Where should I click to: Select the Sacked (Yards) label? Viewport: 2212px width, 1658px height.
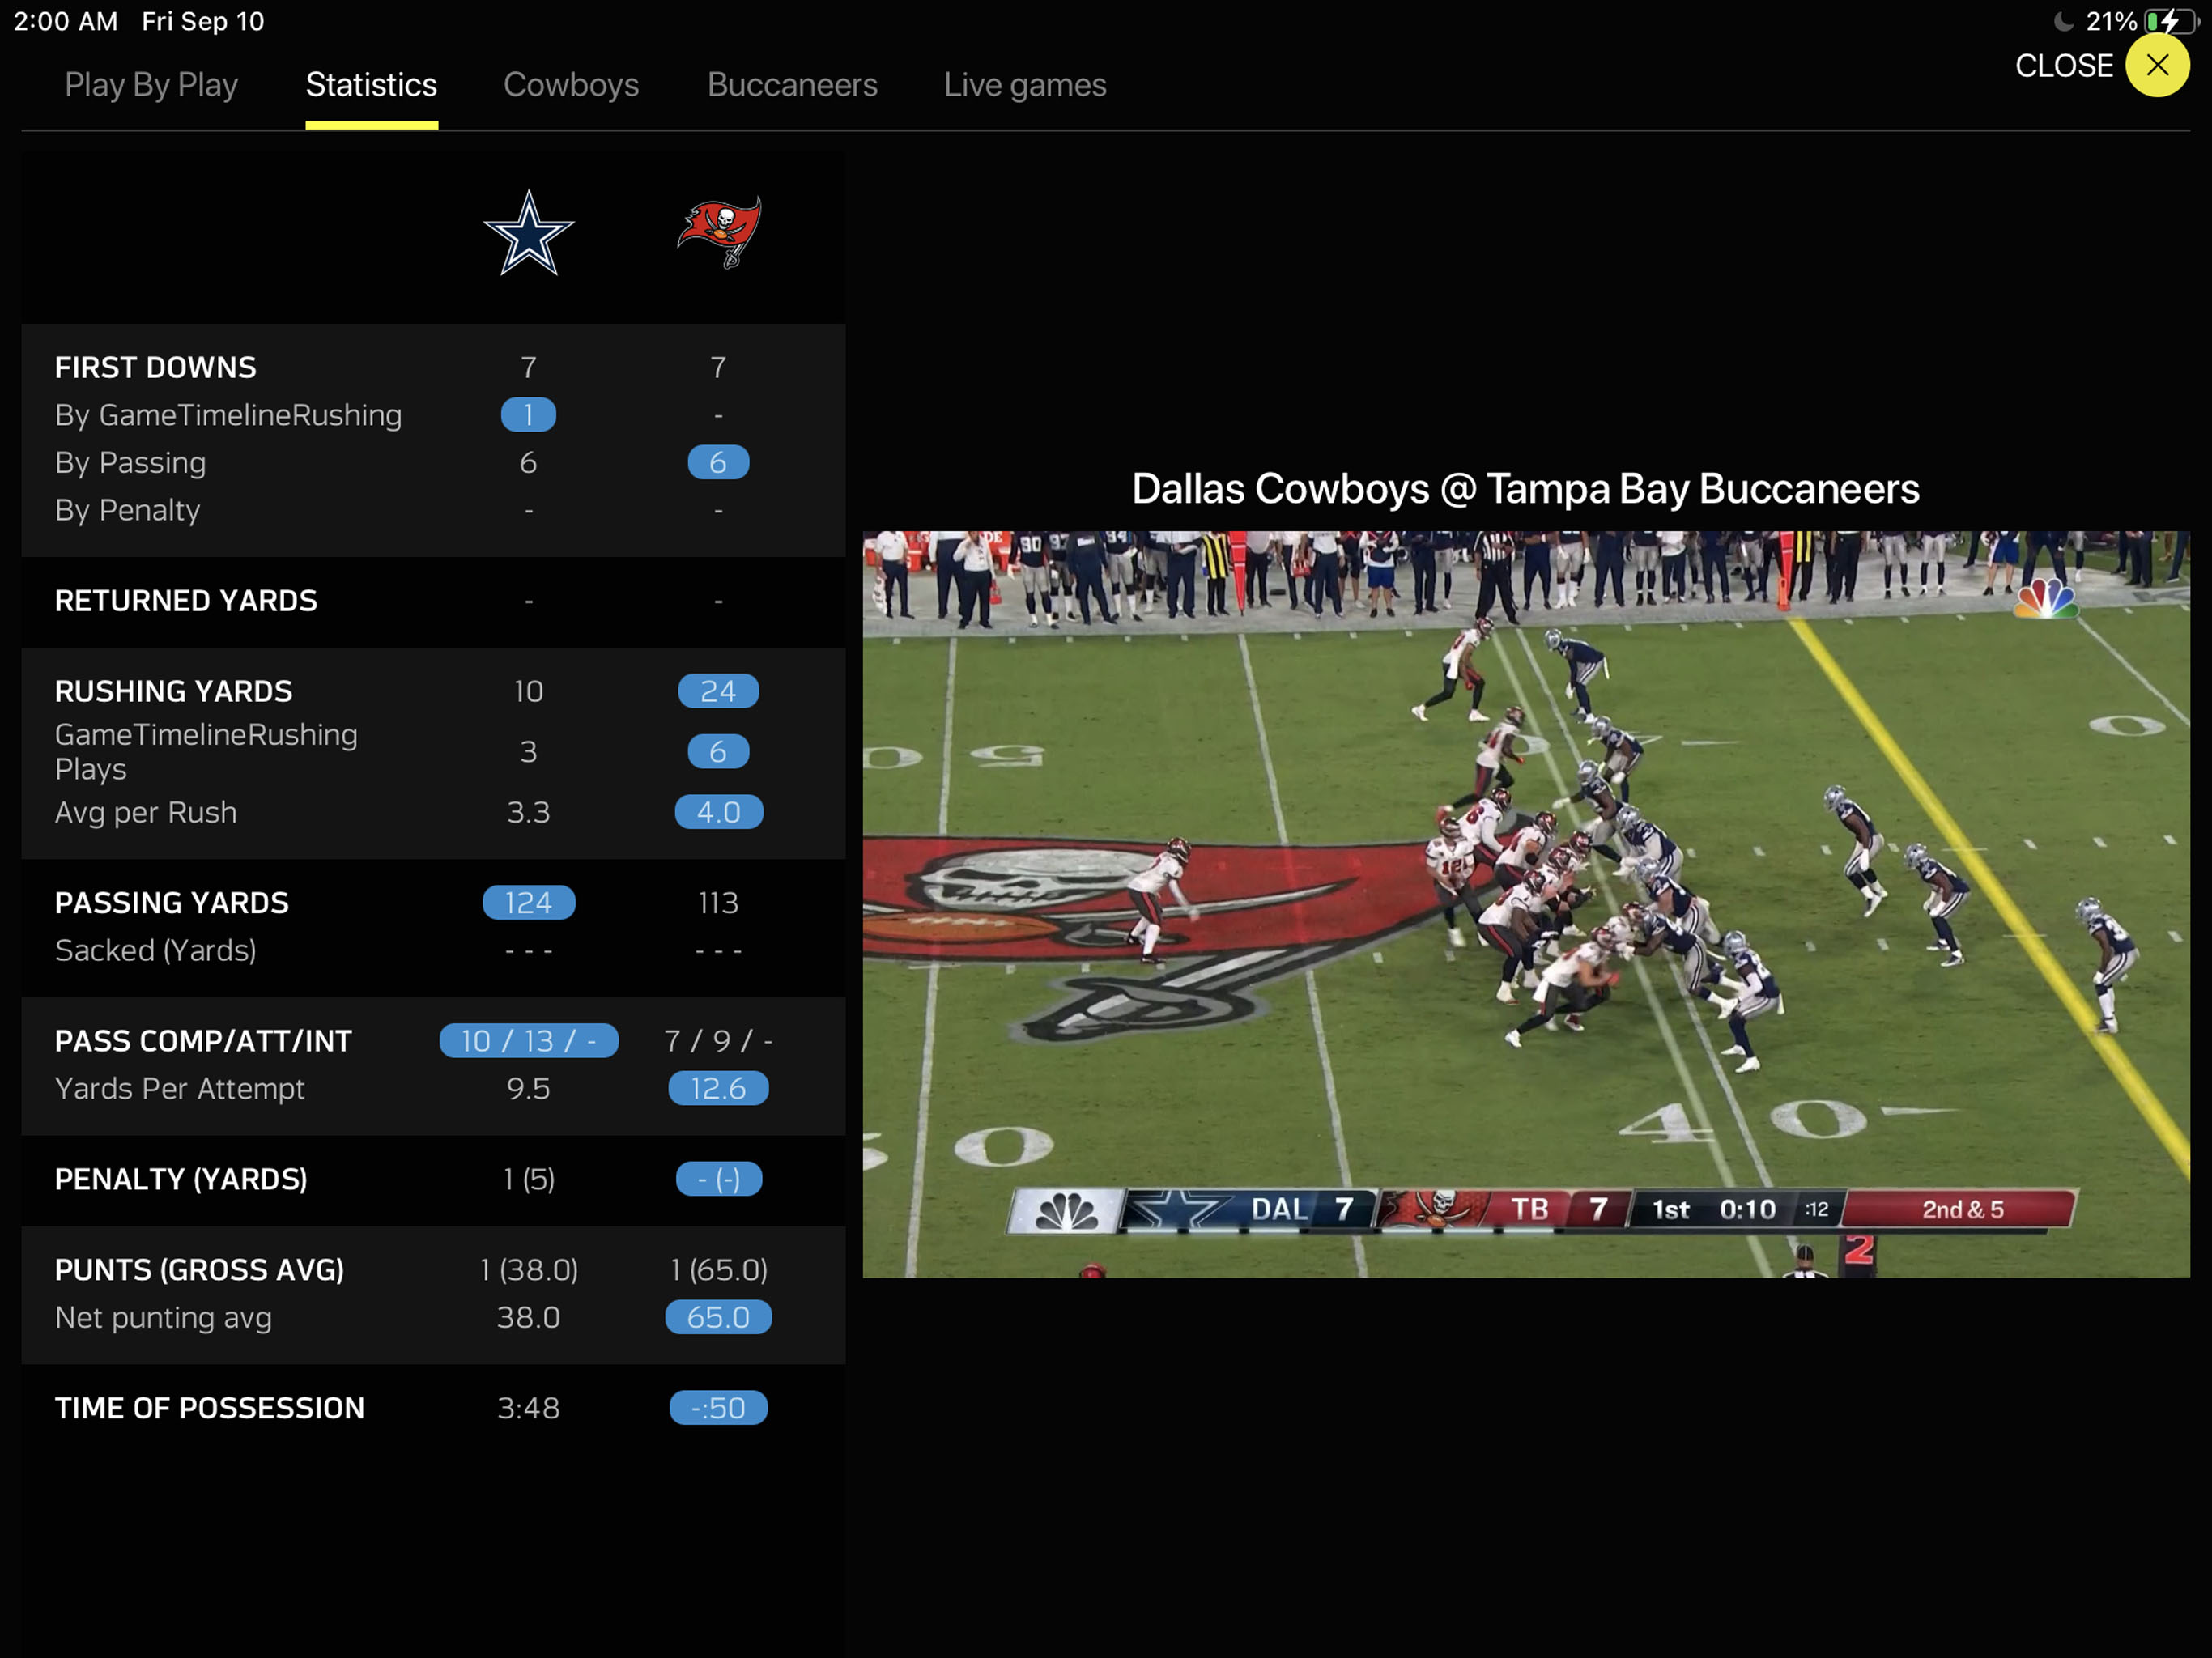point(156,950)
